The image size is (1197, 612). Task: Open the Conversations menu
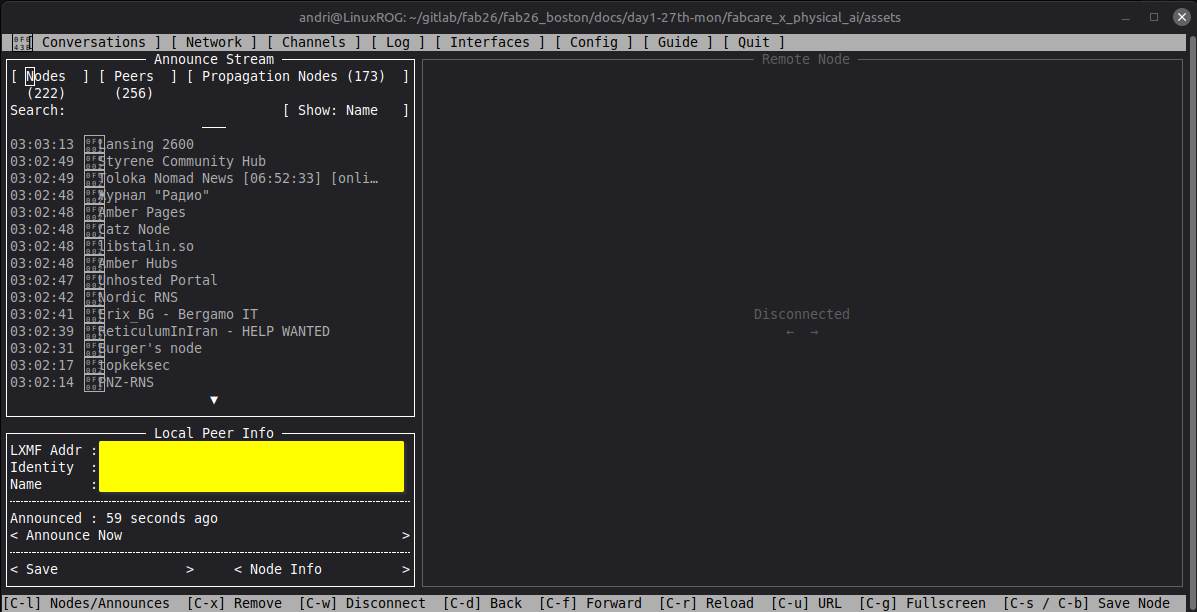coord(93,43)
